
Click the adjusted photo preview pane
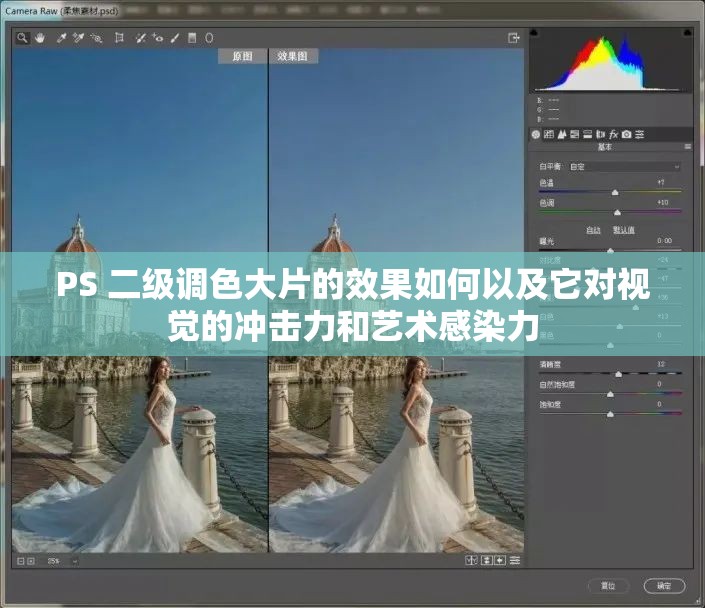click(397, 300)
